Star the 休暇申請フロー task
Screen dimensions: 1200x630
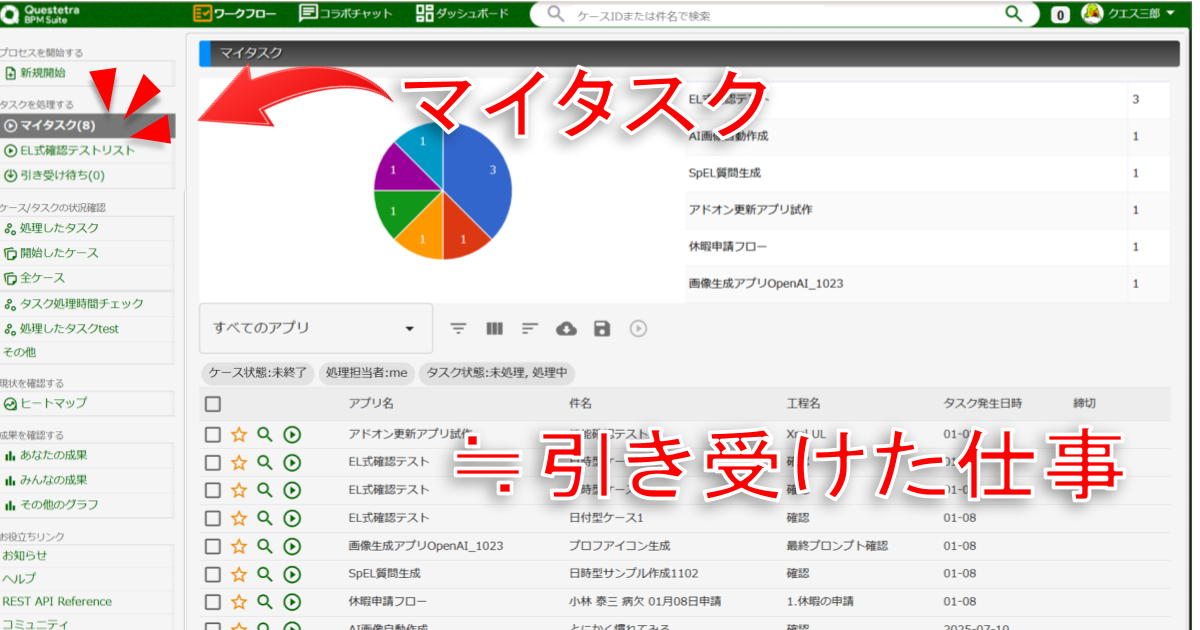coord(239,602)
